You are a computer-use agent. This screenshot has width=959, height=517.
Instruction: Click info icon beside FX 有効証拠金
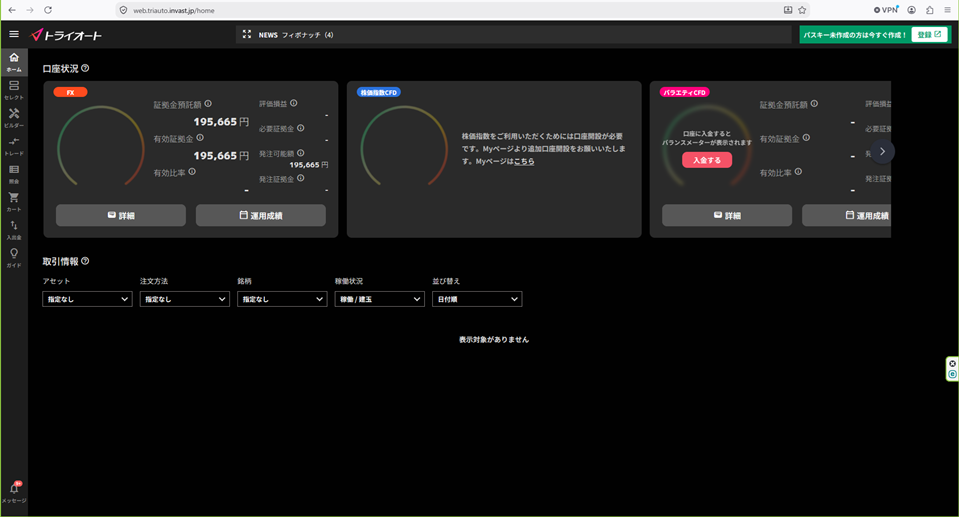click(200, 138)
